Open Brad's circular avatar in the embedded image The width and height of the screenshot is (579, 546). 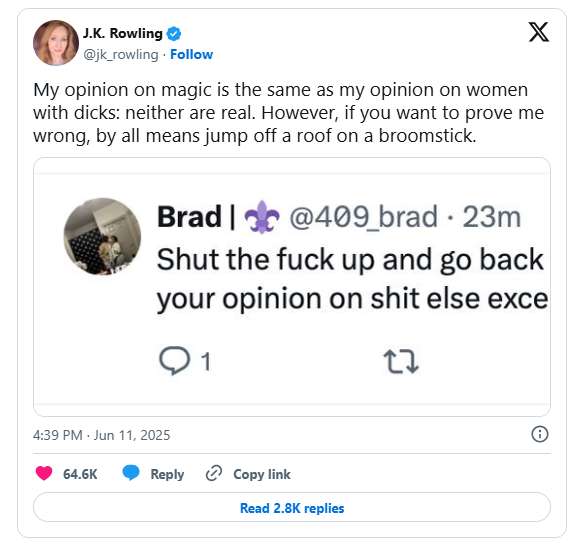[102, 236]
